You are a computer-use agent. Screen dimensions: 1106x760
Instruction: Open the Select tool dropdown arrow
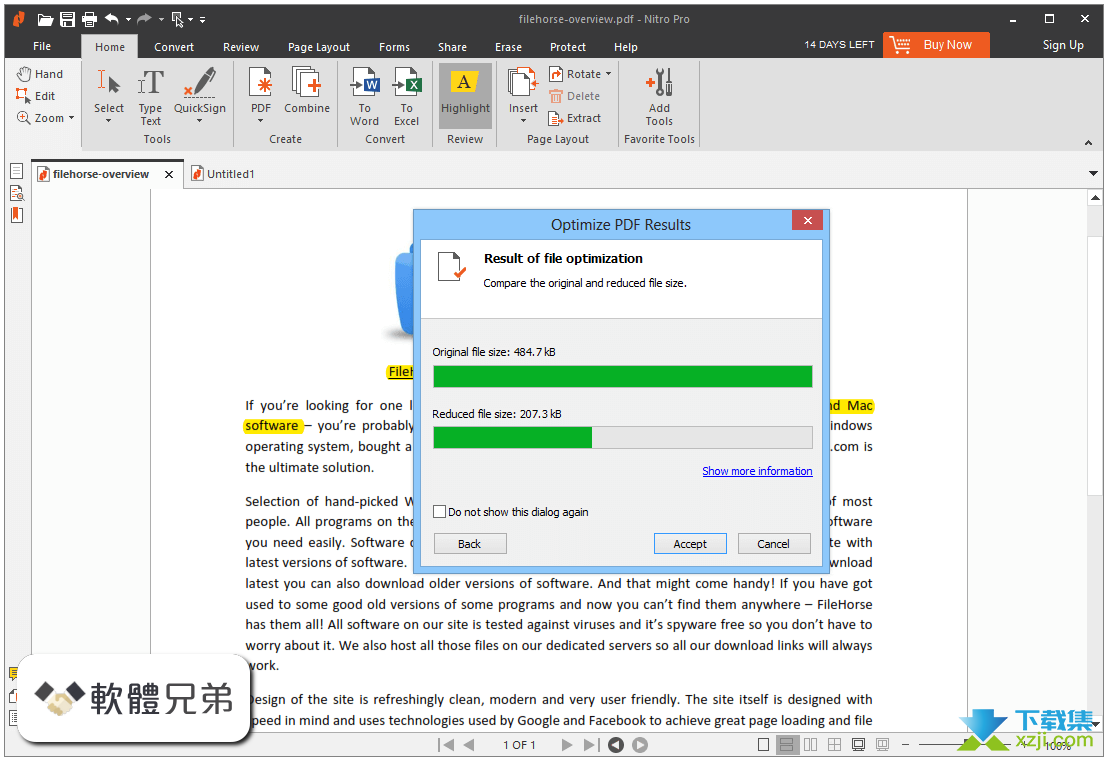[x=109, y=121]
